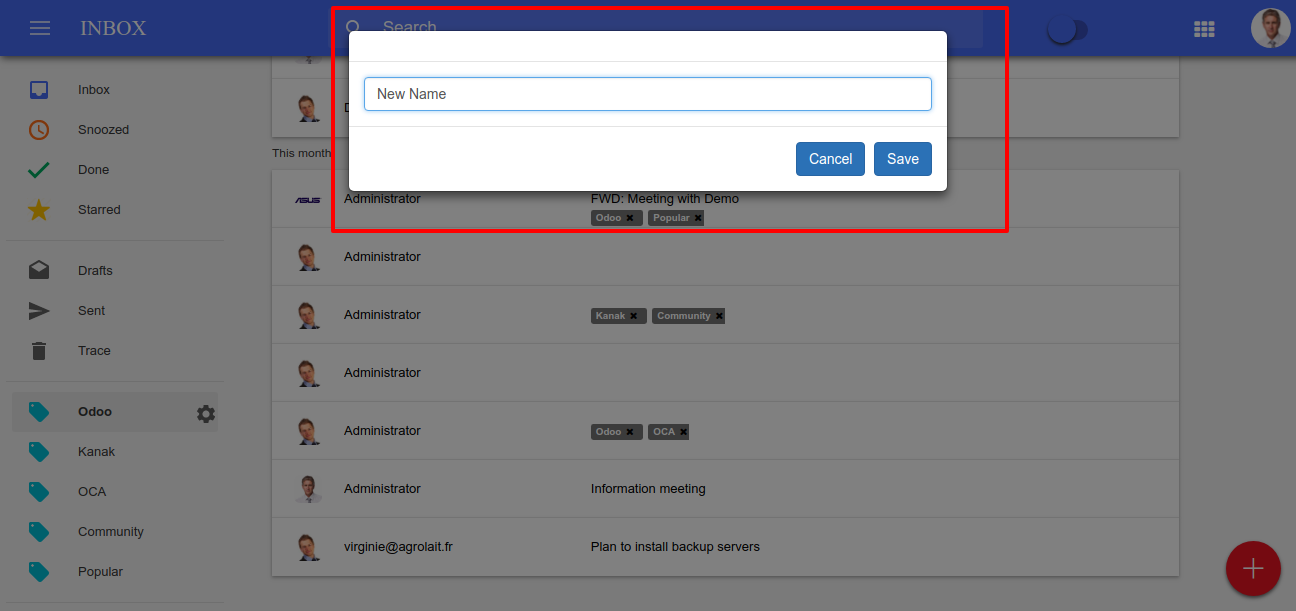Select Done in the sidebar
The width and height of the screenshot is (1296, 611).
[x=94, y=170]
